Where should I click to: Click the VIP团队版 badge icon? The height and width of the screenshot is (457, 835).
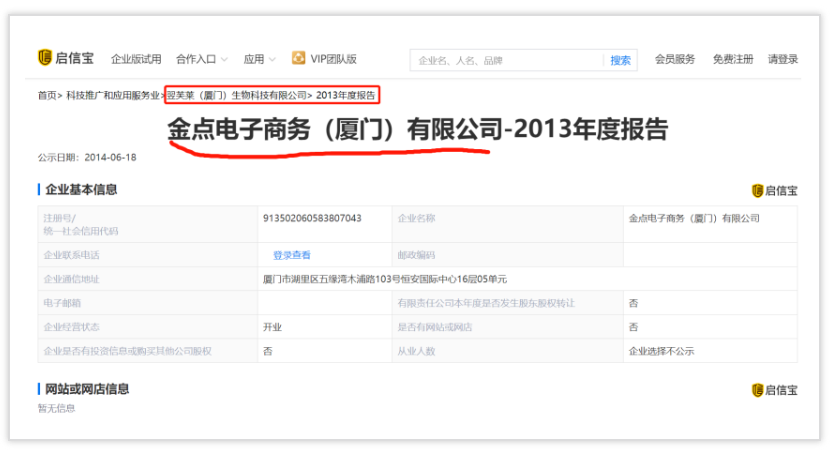(x=298, y=58)
